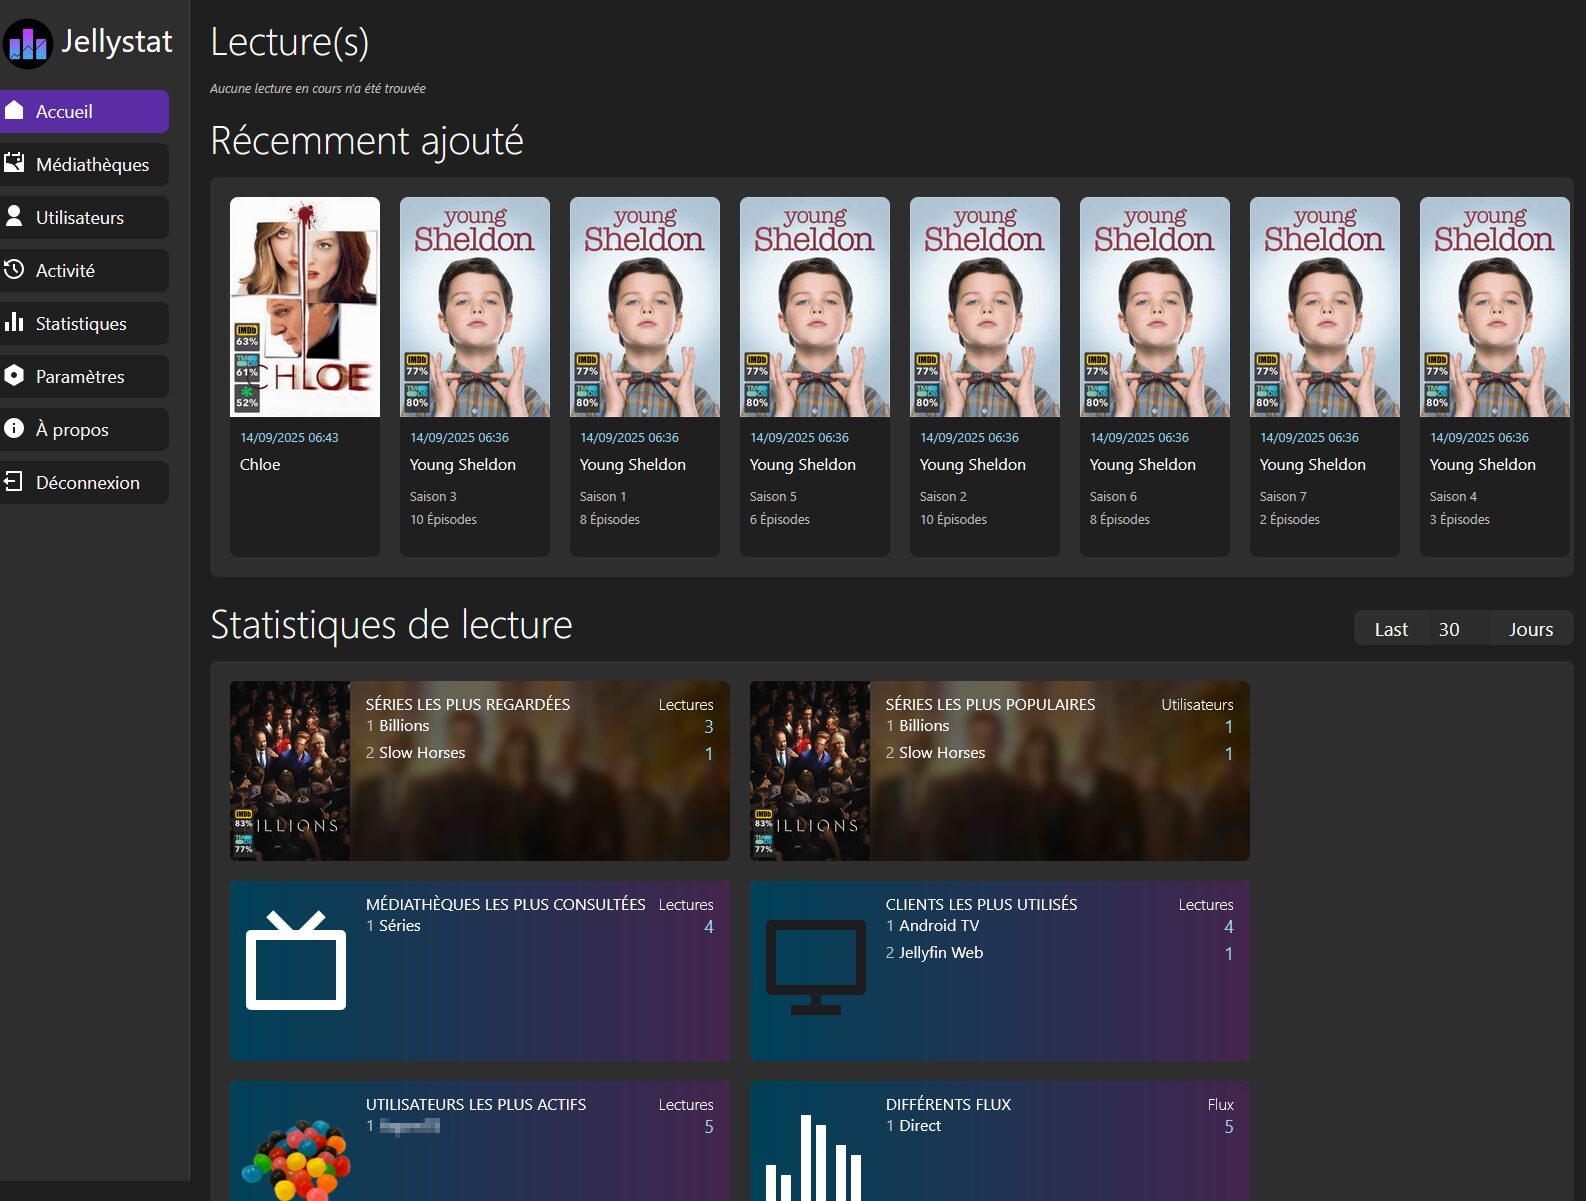
Task: Click the Médiathèques library icon
Action: point(14,163)
